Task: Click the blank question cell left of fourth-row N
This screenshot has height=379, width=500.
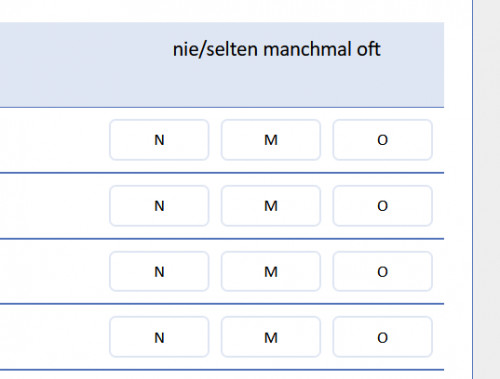Action: click(x=53, y=337)
